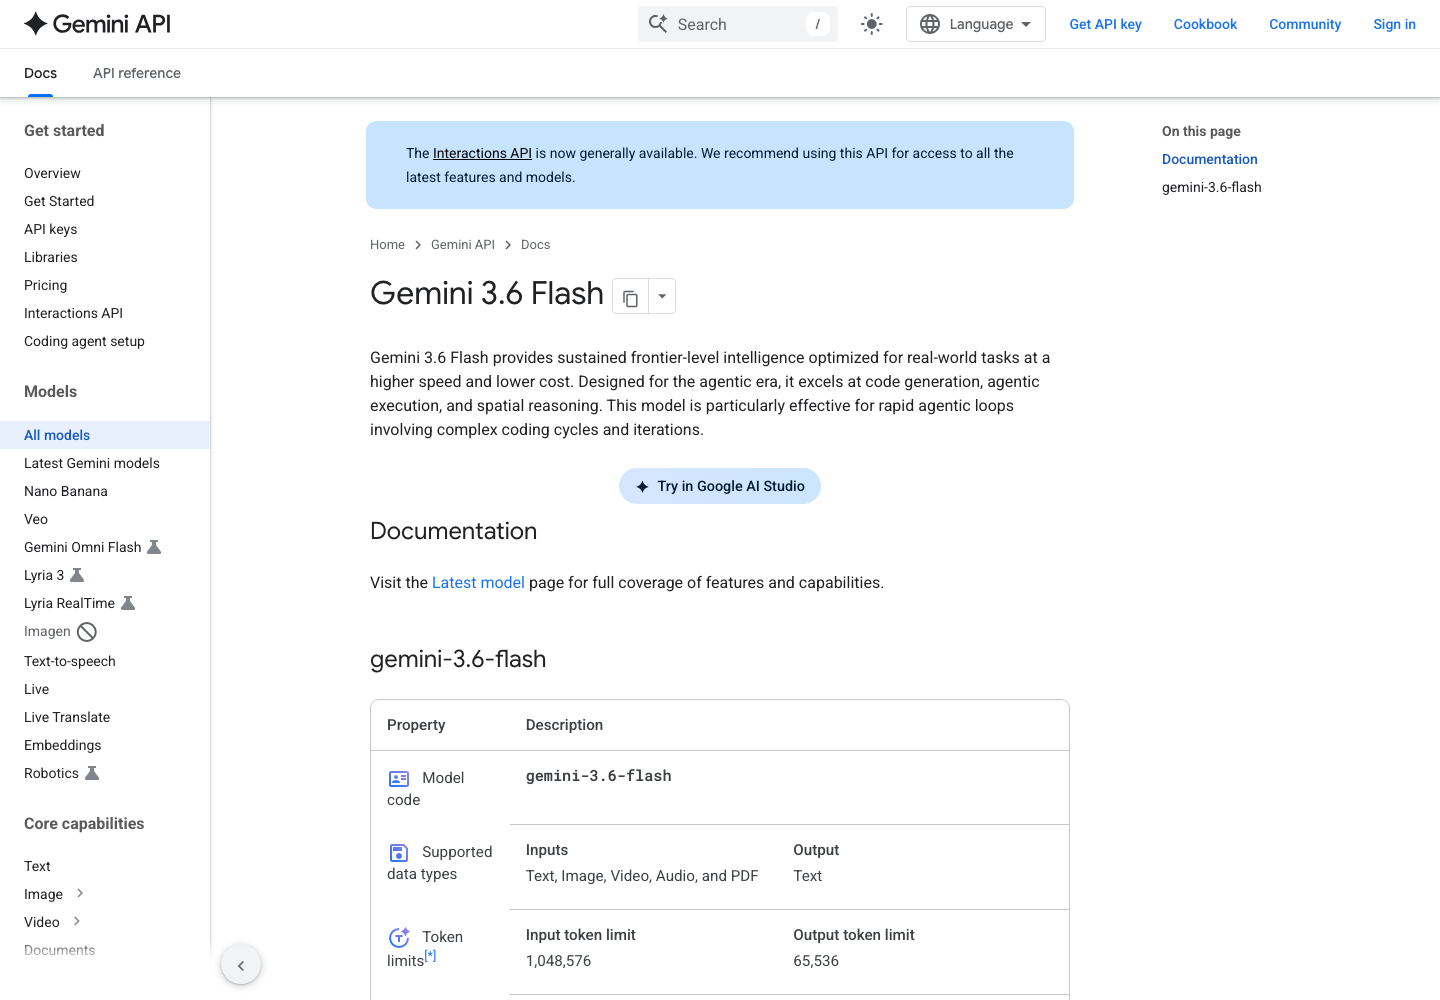
Task: Click the search magnifier icon
Action: [x=658, y=24]
